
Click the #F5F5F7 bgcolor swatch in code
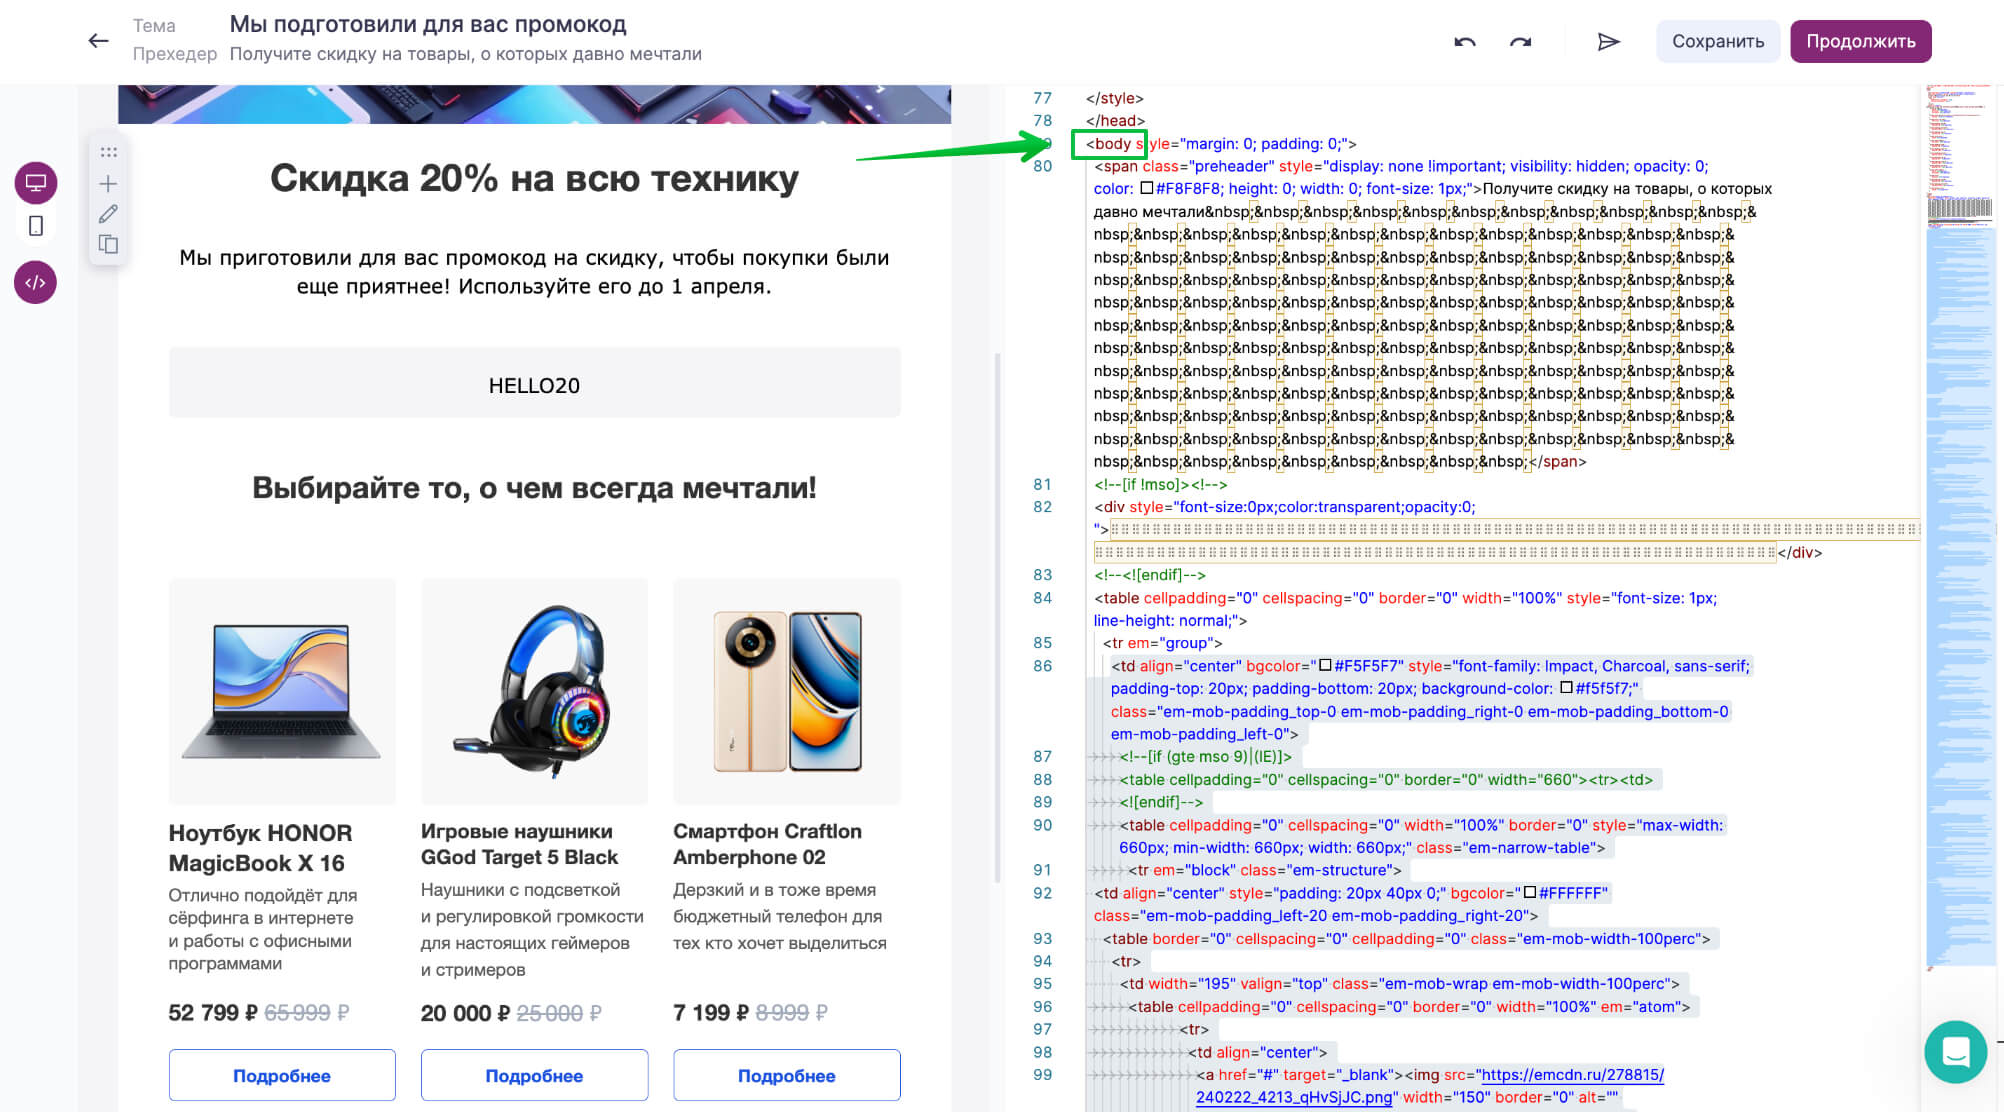point(1325,665)
